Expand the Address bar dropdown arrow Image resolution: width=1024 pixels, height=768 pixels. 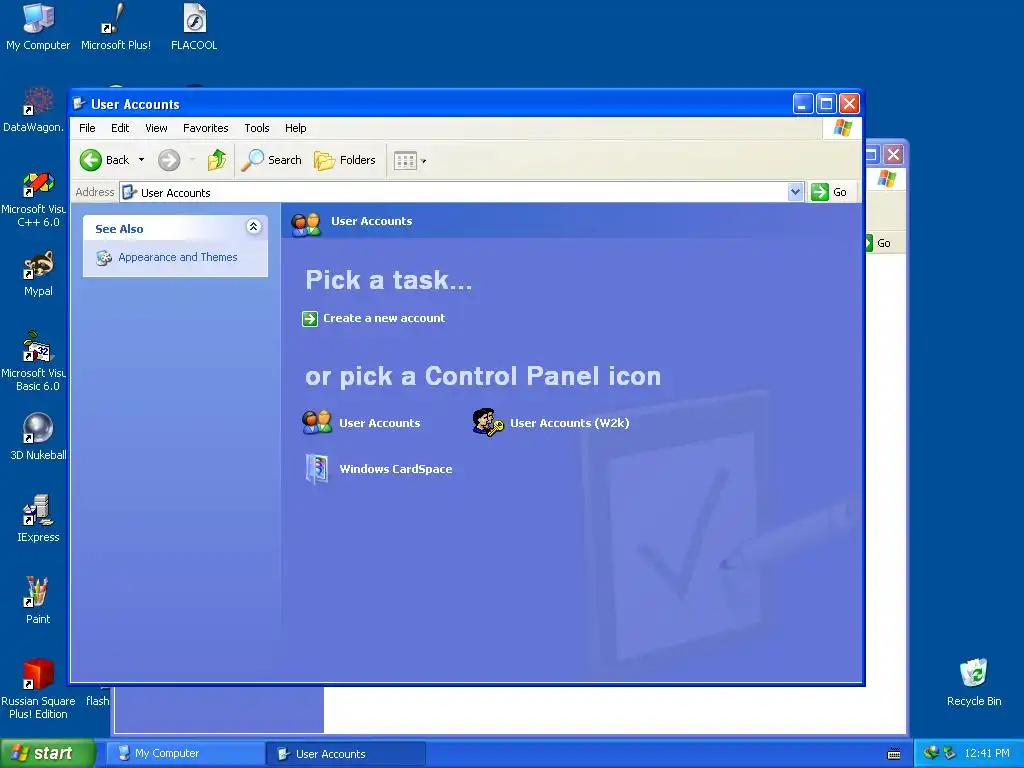tap(795, 192)
